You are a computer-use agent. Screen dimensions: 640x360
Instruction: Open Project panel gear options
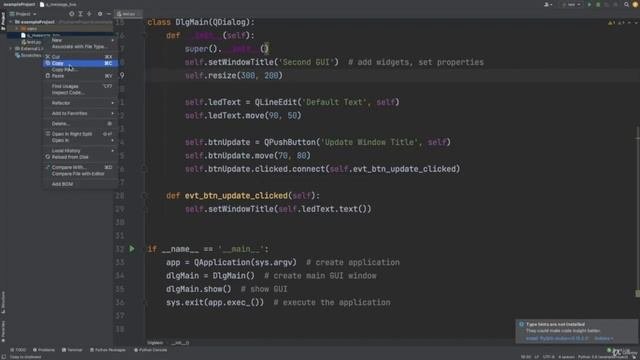click(100, 14)
